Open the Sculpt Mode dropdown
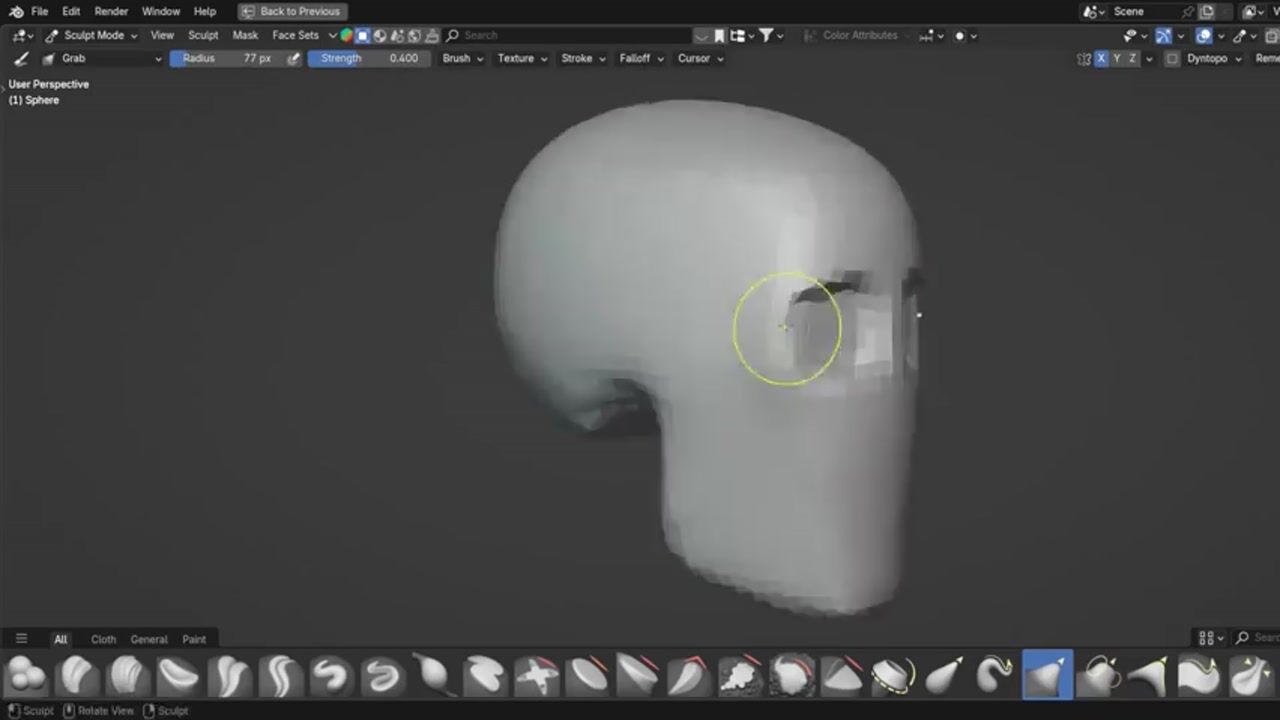The width and height of the screenshot is (1280, 720). [x=92, y=35]
